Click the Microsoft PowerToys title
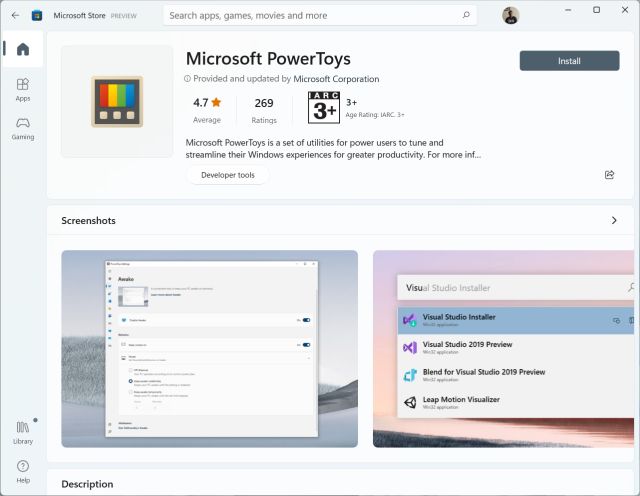 pos(268,59)
